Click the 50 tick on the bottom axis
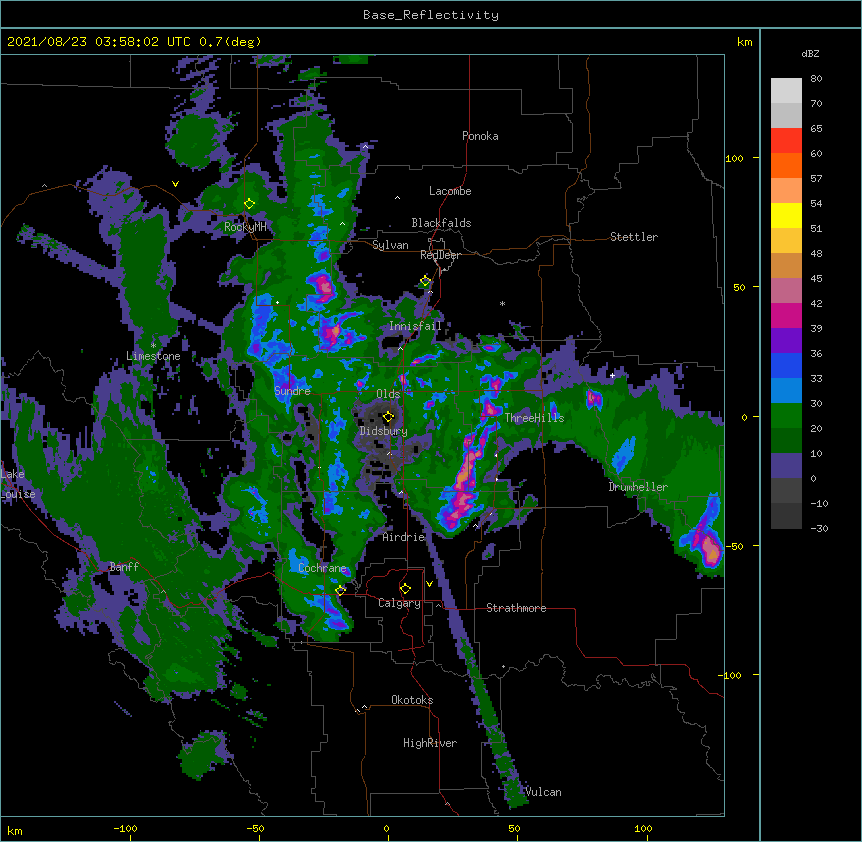Image resolution: width=862 pixels, height=842 pixels. click(x=515, y=829)
